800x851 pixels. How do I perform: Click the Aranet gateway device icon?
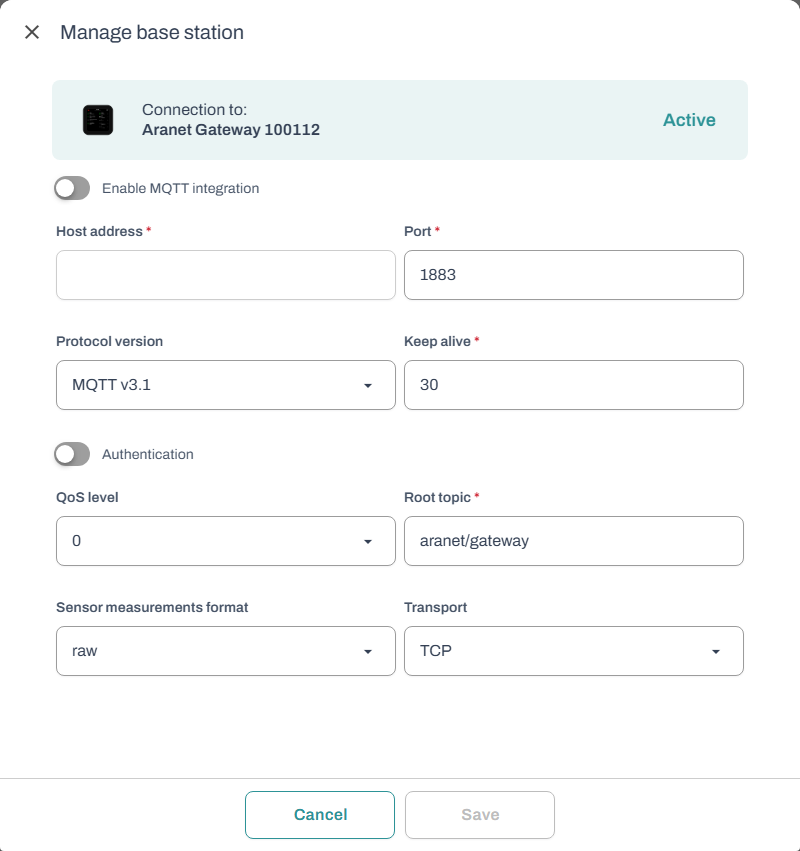(98, 120)
